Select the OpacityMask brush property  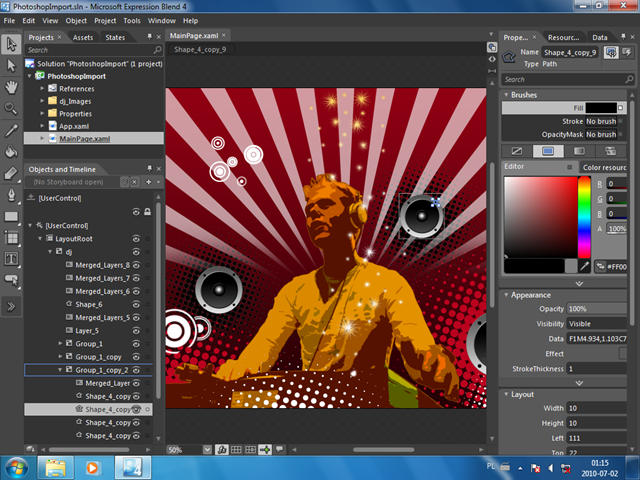coord(564,134)
